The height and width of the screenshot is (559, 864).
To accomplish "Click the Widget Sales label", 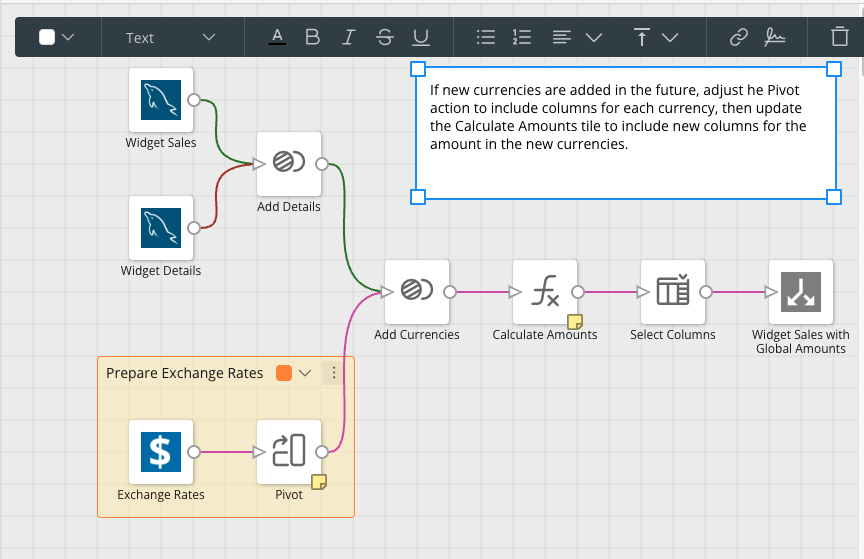I will coord(161,143).
